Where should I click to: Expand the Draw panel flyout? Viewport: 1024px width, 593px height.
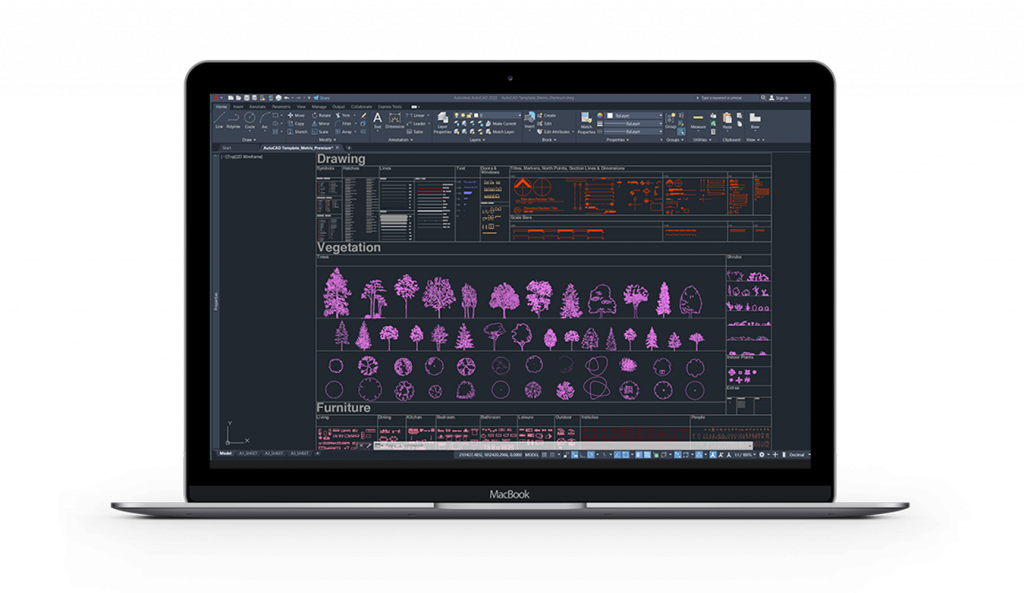coord(248,140)
